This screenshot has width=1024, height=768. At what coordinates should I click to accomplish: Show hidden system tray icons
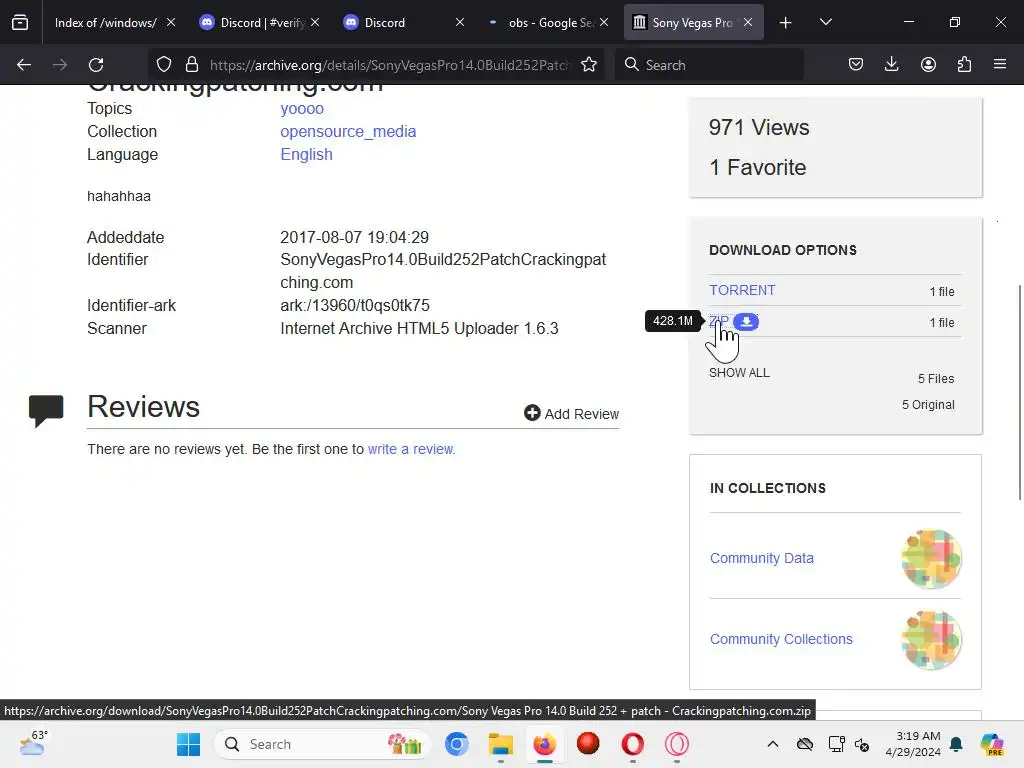(773, 744)
